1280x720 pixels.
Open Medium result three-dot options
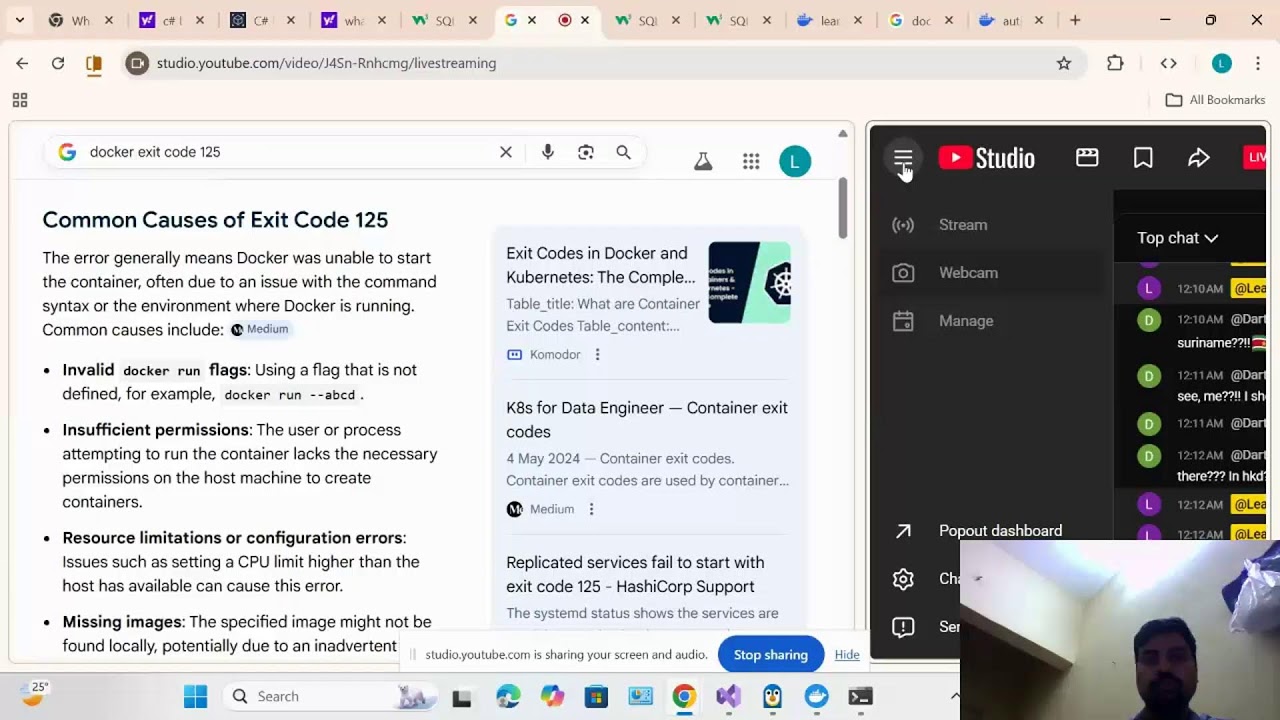pos(591,509)
